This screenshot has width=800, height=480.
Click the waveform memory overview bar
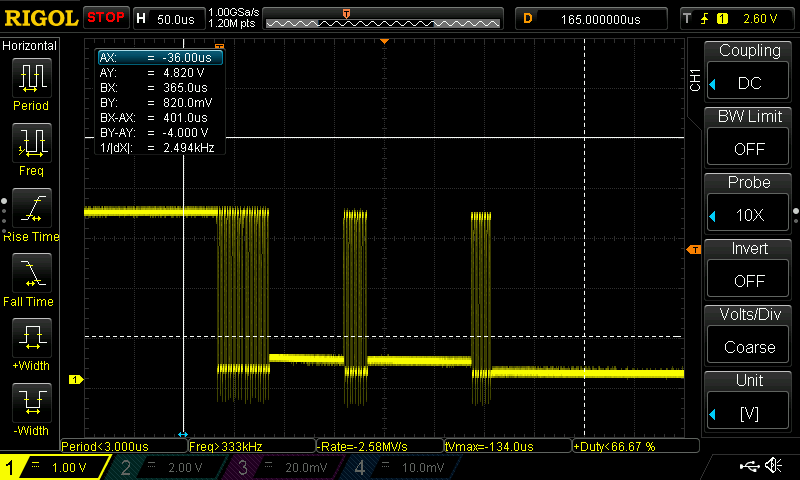tap(383, 19)
